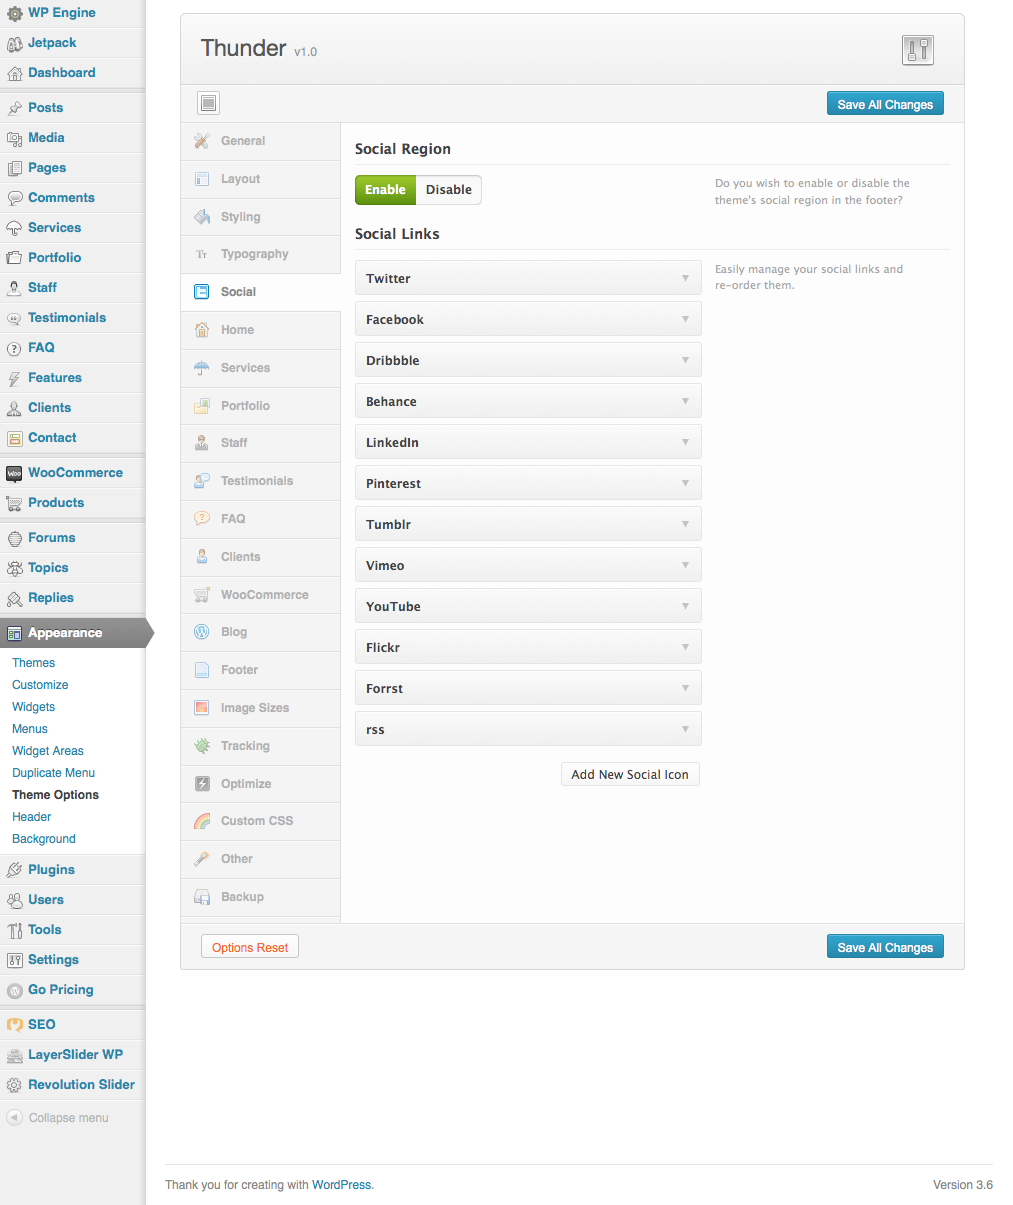Expand the Twitter social link
This screenshot has height=1205, width=1013.
click(x=528, y=278)
